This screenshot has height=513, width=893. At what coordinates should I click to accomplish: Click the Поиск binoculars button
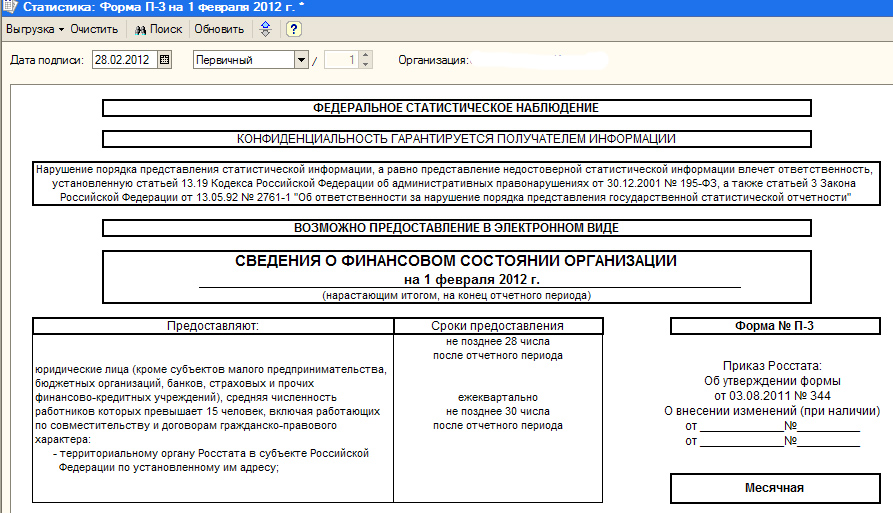(158, 29)
